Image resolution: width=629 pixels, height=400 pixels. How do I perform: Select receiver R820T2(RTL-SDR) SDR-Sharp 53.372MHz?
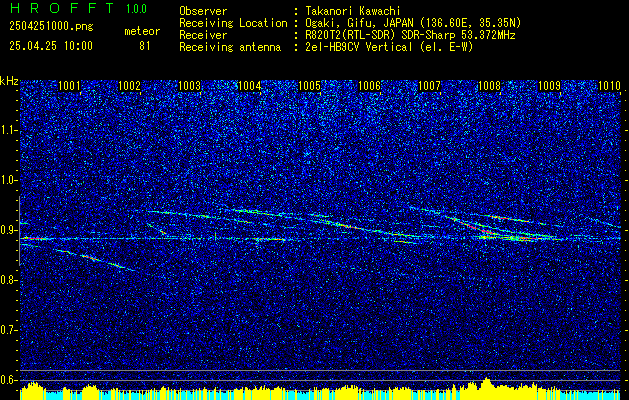(x=408, y=35)
